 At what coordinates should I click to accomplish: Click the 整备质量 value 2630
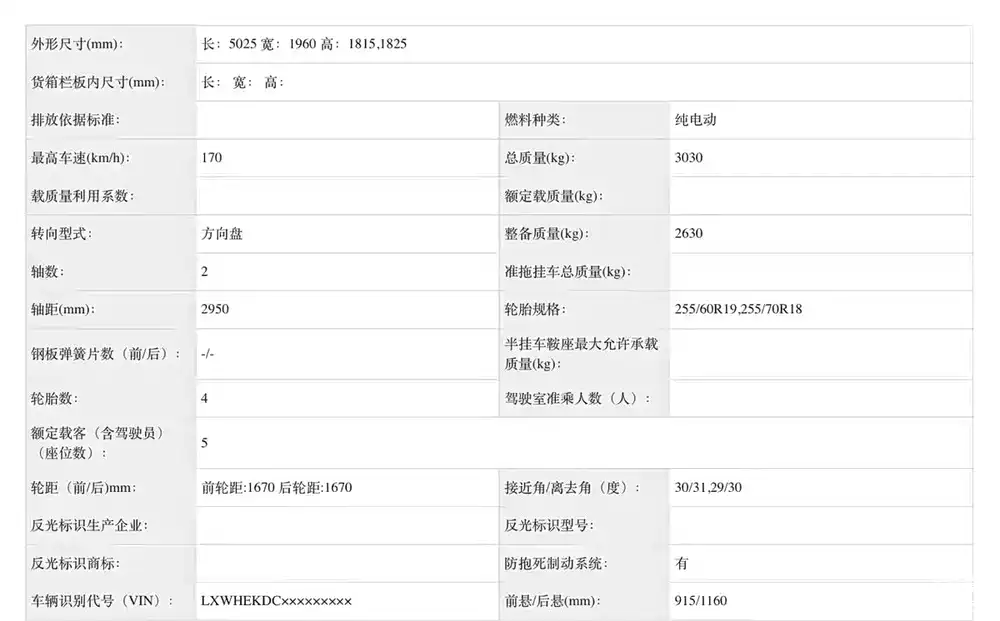click(689, 234)
